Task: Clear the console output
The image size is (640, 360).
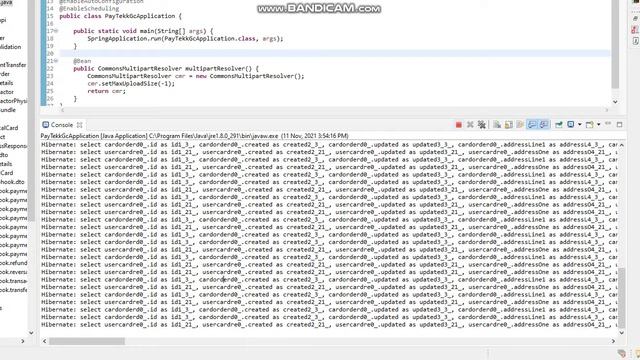Action: coord(497,124)
